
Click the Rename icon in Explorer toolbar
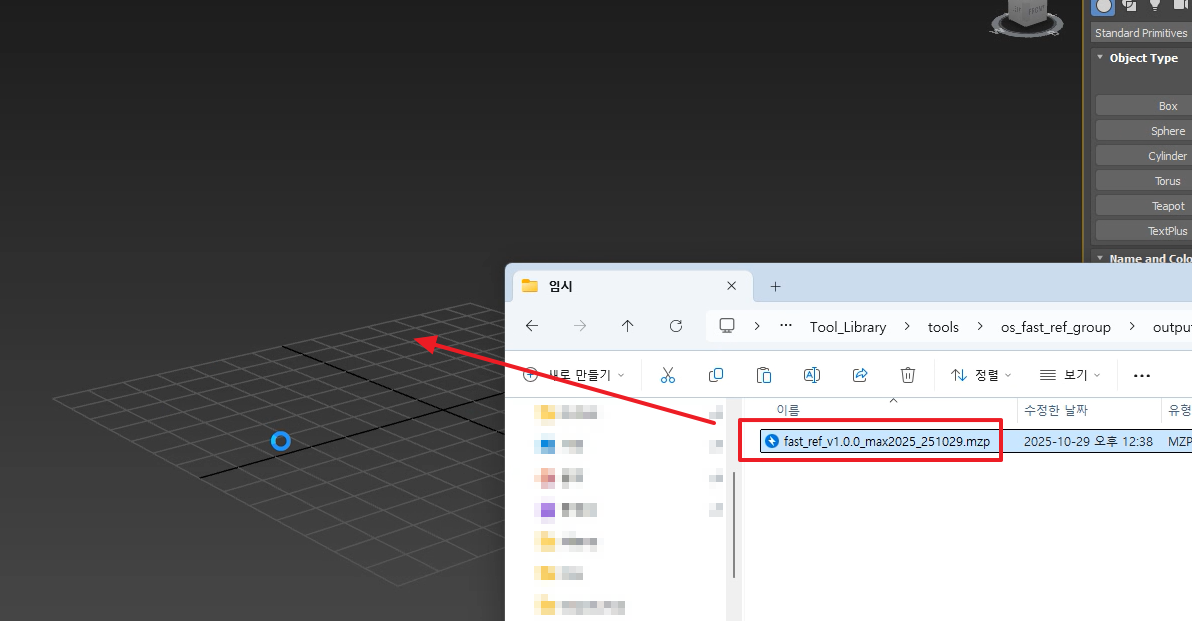click(812, 375)
